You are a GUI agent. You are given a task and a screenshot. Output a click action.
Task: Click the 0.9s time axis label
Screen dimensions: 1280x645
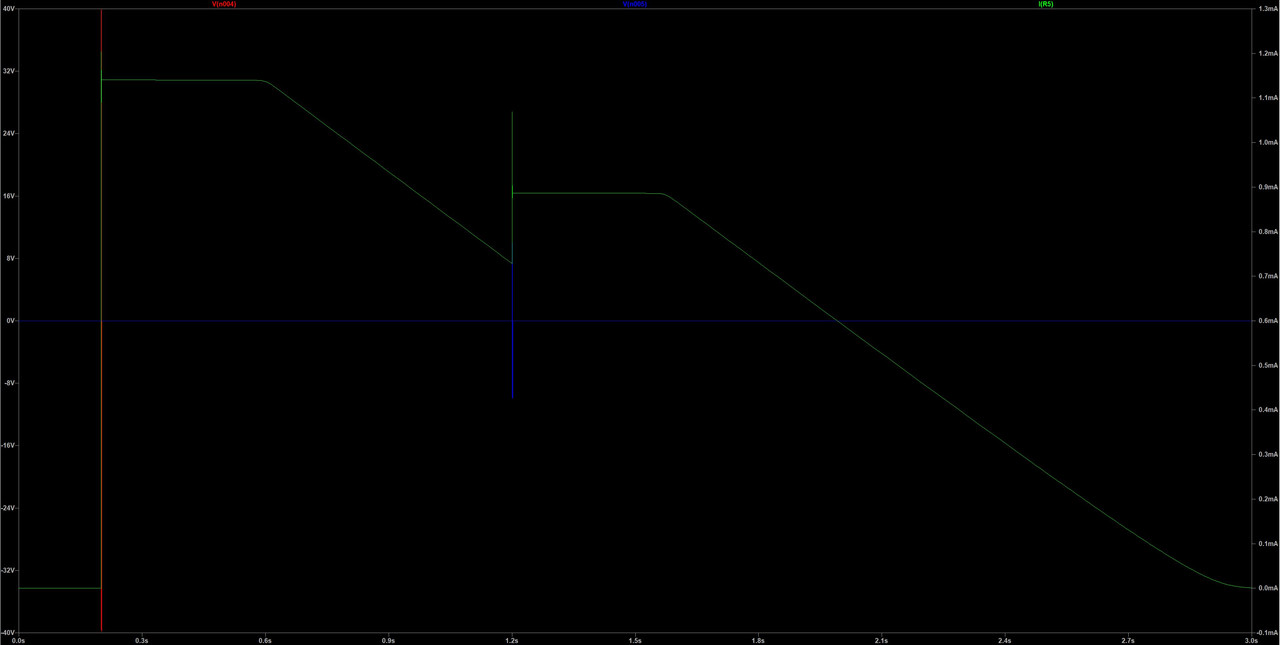tap(388, 640)
